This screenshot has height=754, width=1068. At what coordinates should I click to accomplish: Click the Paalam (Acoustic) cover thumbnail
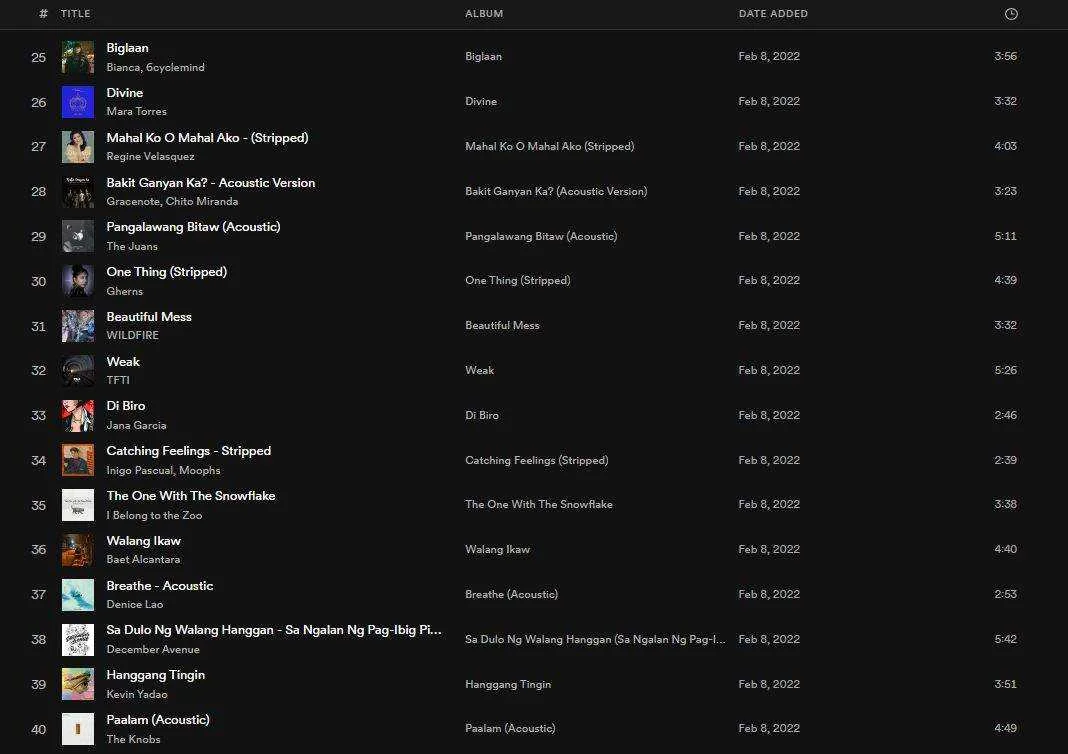coord(78,729)
